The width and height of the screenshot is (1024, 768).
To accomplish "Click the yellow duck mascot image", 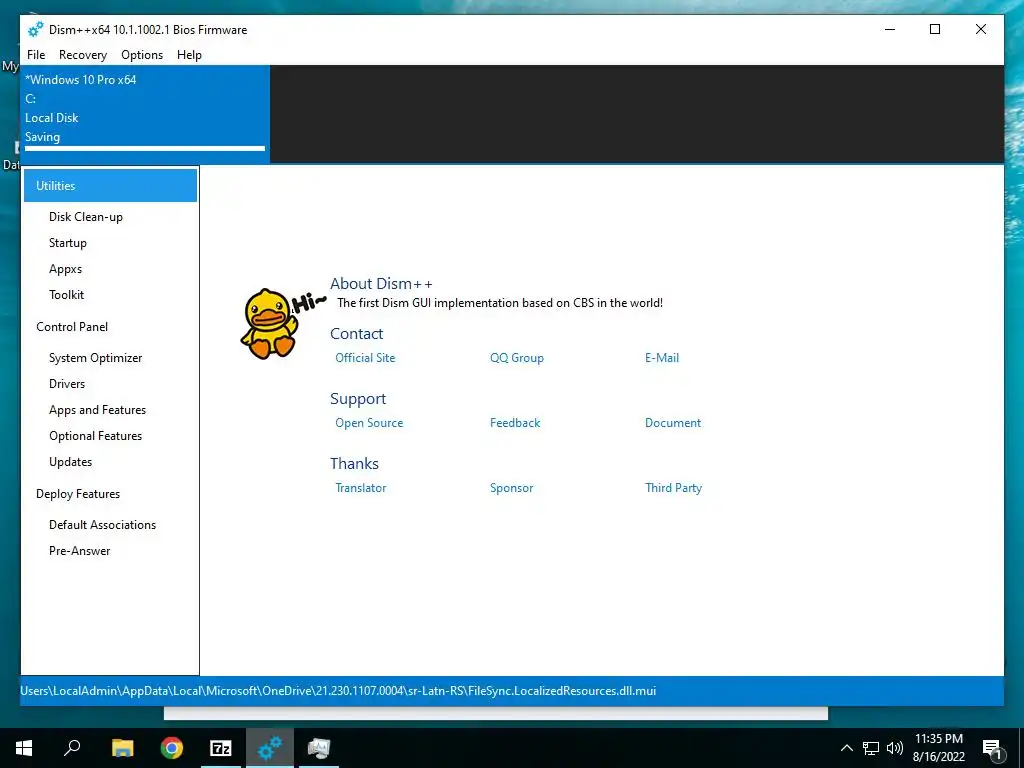I will [269, 324].
